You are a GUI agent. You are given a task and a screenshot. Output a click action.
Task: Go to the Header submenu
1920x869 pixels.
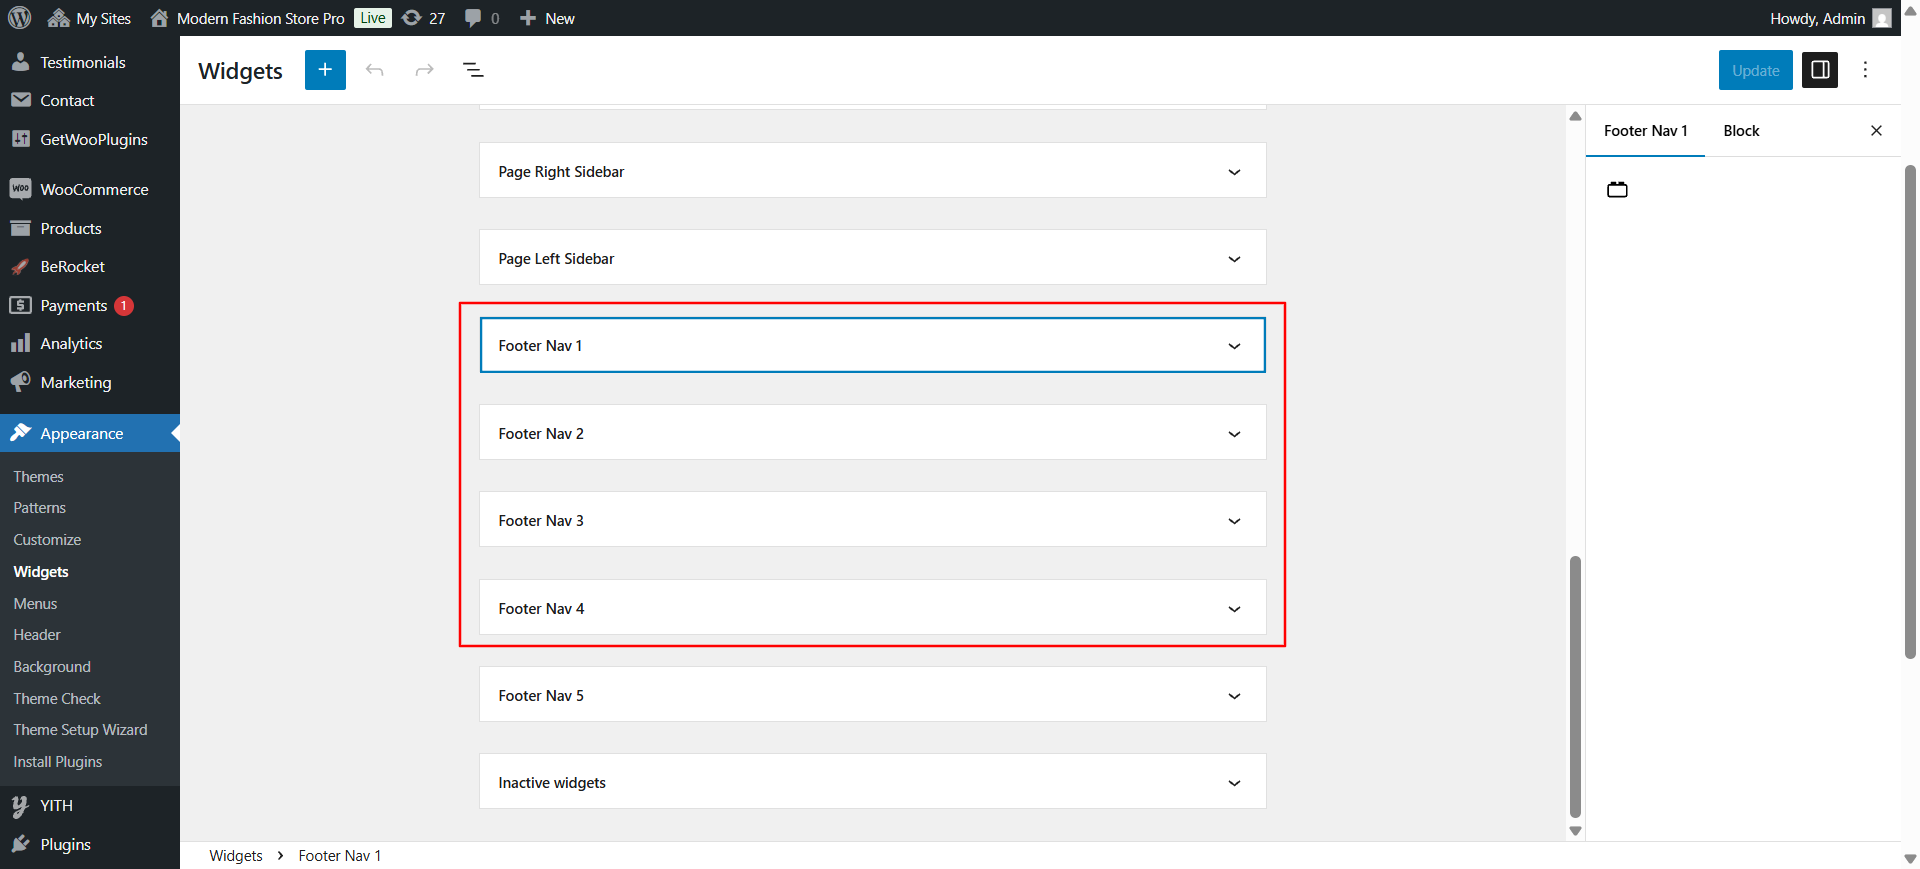37,635
